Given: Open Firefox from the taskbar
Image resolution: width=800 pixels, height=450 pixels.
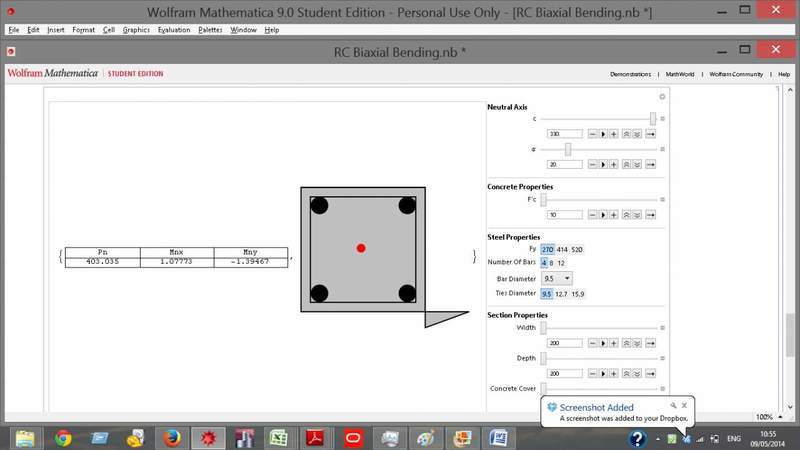Looking at the screenshot, I should pyautogui.click(x=170, y=438).
